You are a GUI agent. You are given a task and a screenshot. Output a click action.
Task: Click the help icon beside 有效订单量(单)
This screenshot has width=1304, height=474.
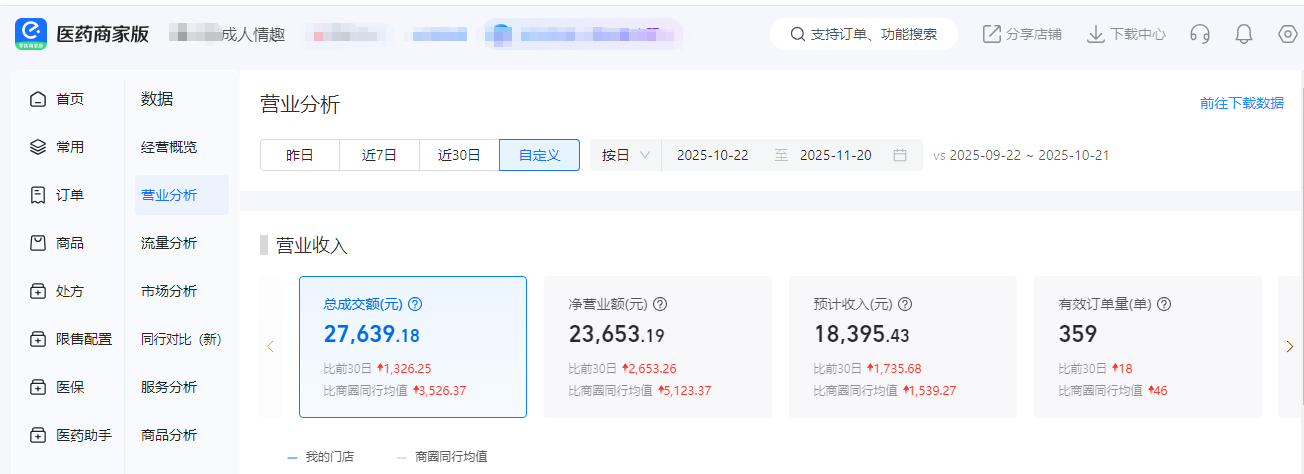coord(1164,304)
